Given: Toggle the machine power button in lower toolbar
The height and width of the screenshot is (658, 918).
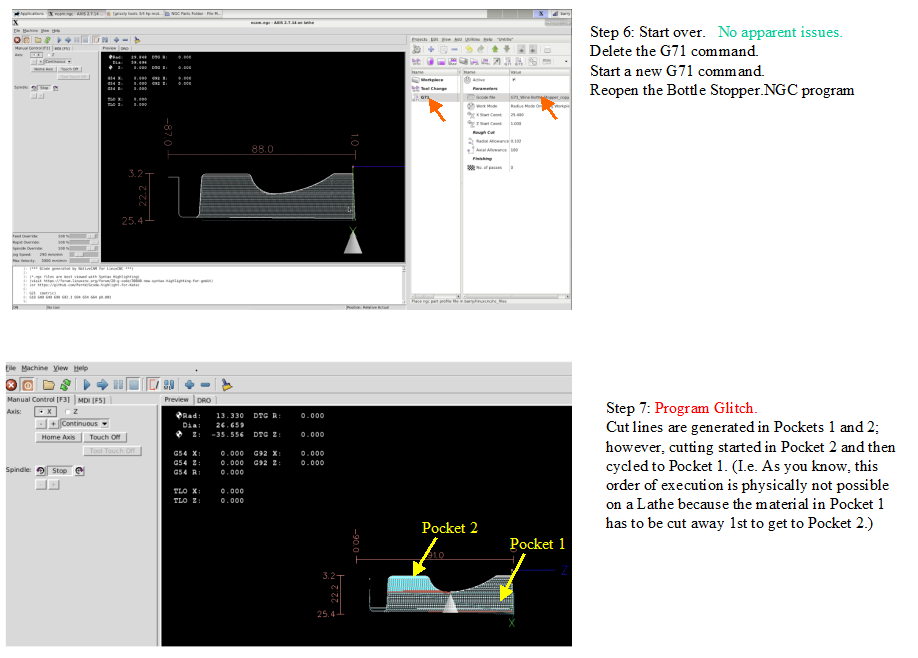Looking at the screenshot, I should pos(27,384).
